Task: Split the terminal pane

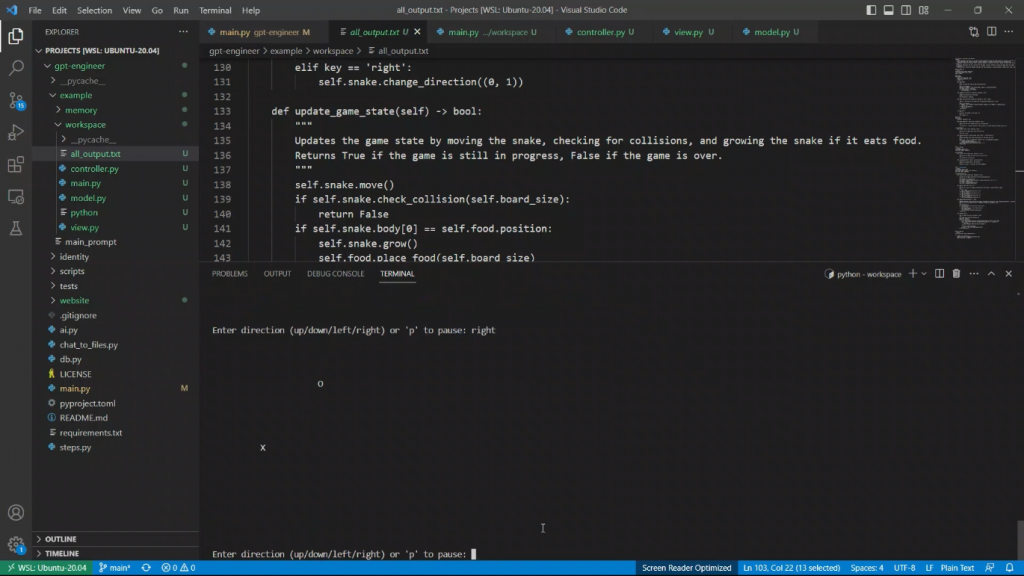Action: tap(939, 274)
